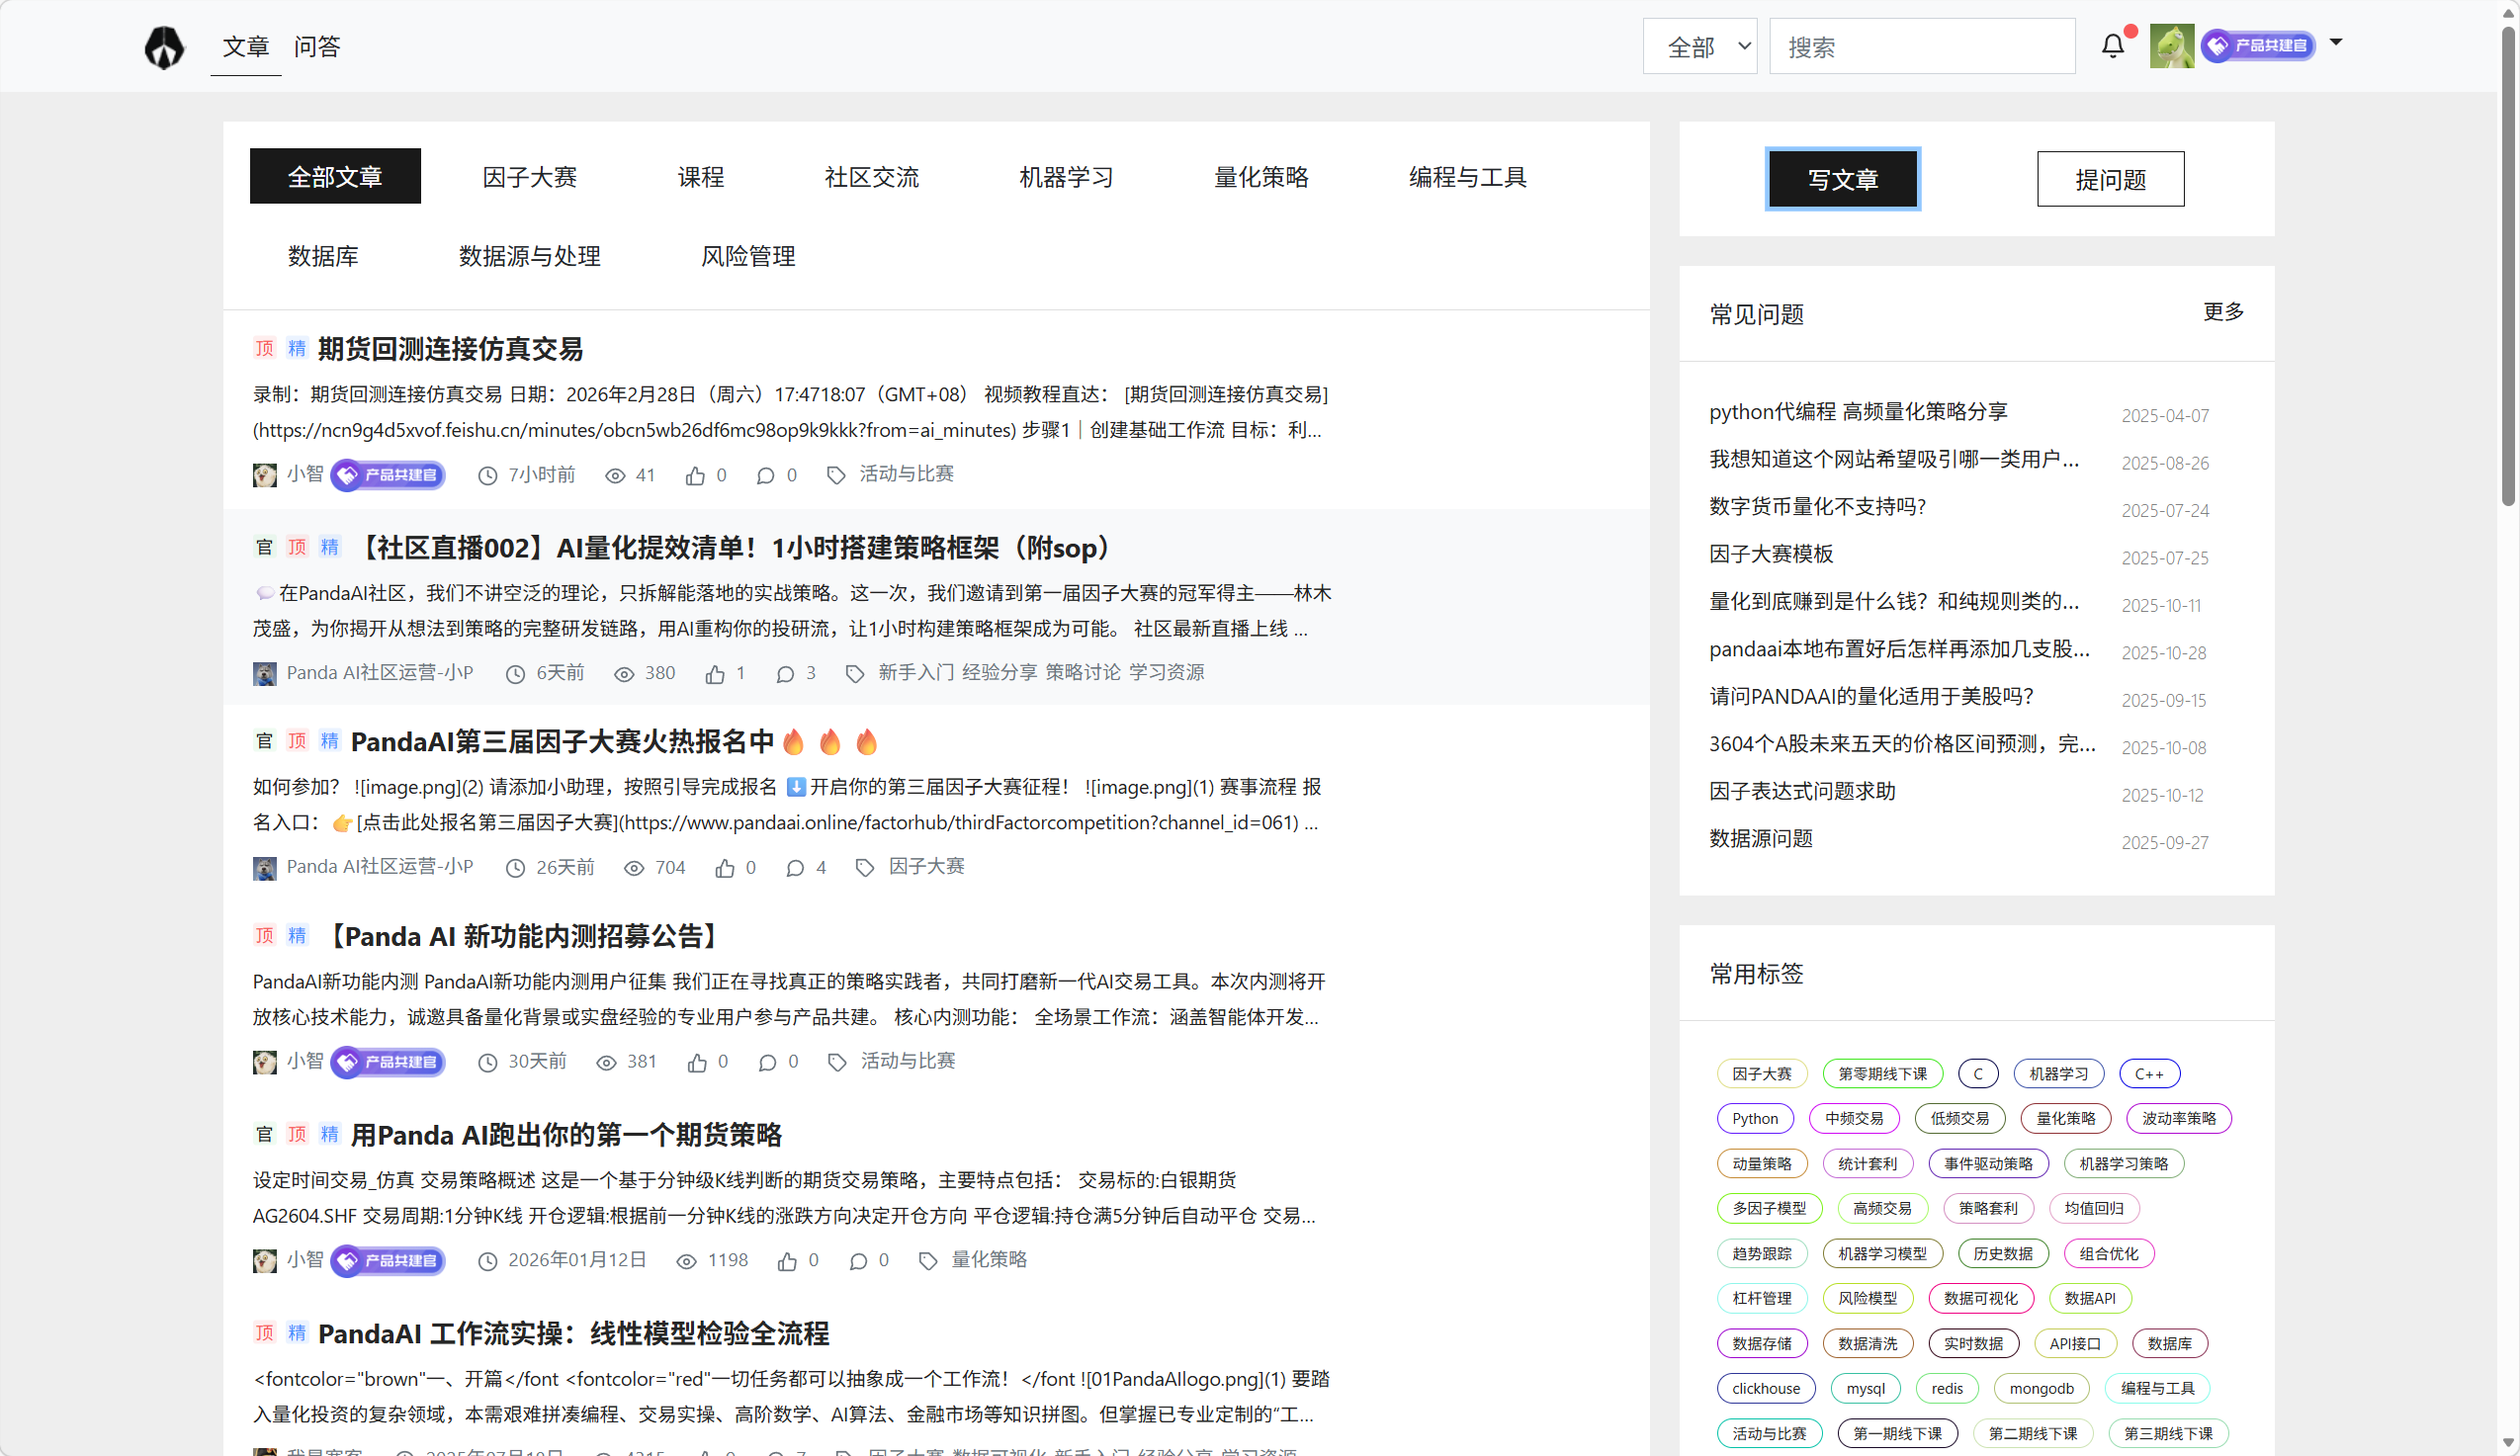Select the 全部文章 category tab

point(335,176)
